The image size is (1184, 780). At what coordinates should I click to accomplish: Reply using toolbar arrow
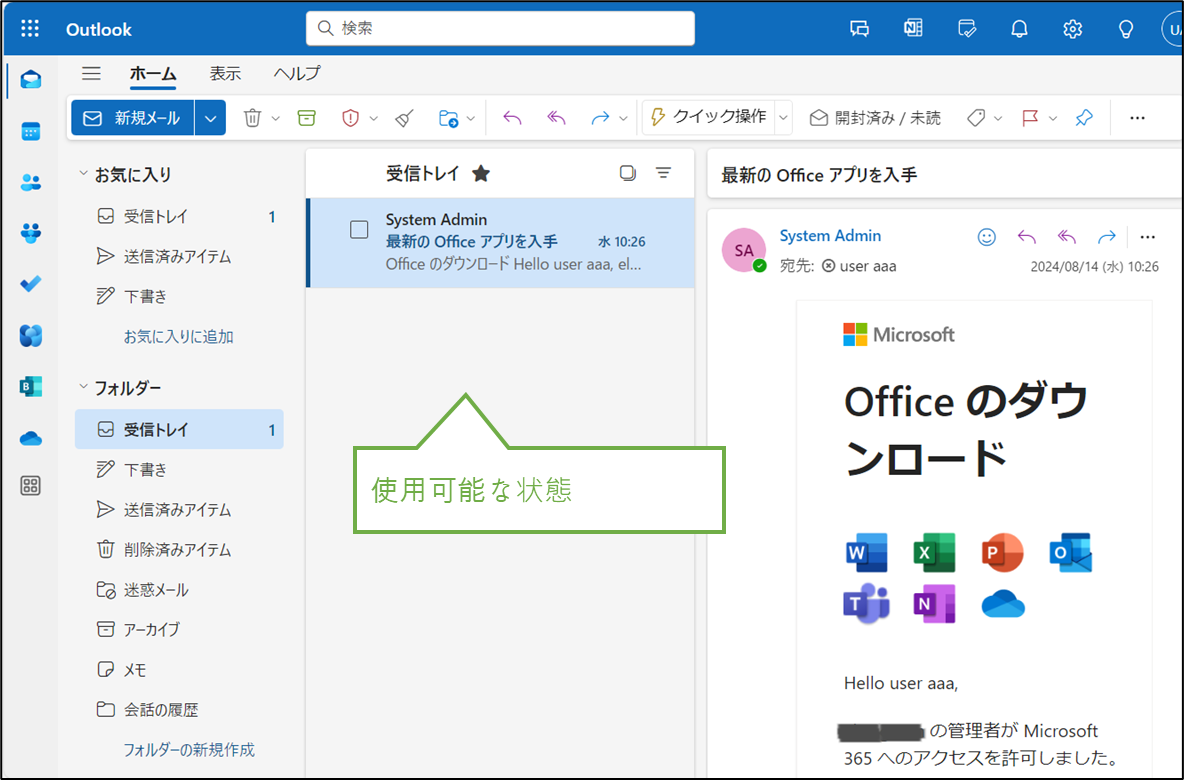[x=513, y=118]
